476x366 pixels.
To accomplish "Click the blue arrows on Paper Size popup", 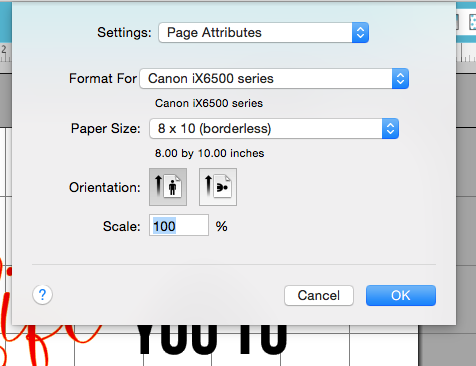I will click(x=390, y=129).
